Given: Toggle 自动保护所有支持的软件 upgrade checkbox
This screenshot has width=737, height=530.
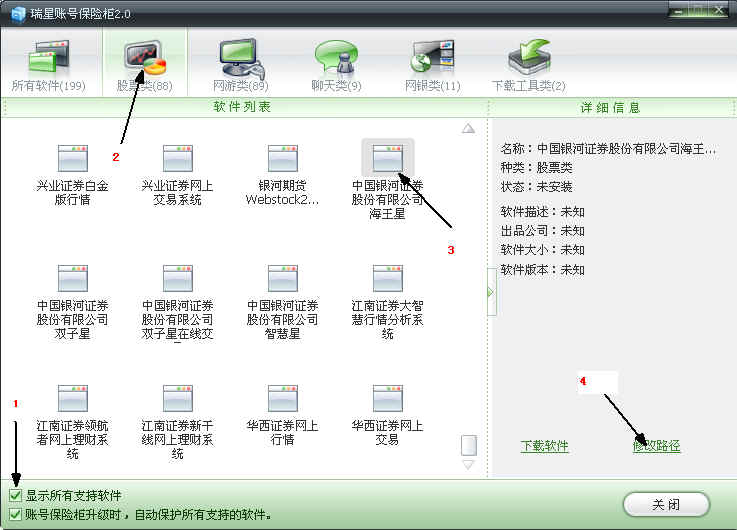Looking at the screenshot, I should [15, 514].
